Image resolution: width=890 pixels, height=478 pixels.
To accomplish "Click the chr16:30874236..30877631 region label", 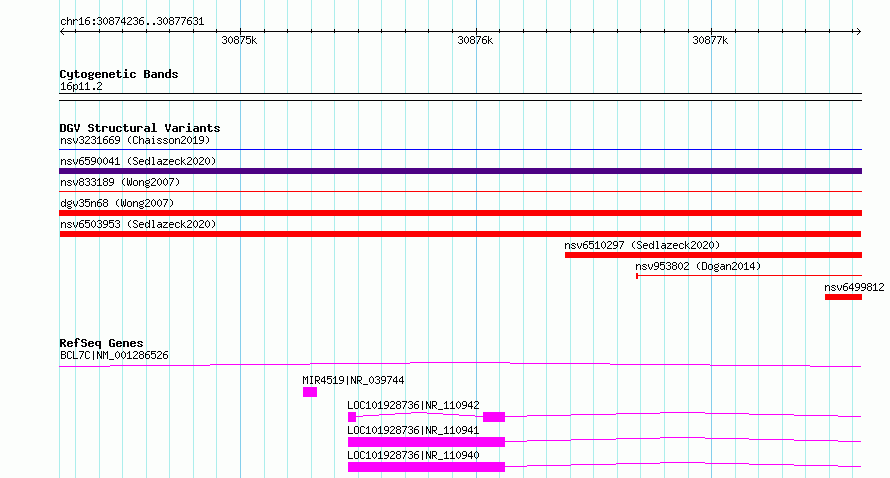I will point(132,21).
